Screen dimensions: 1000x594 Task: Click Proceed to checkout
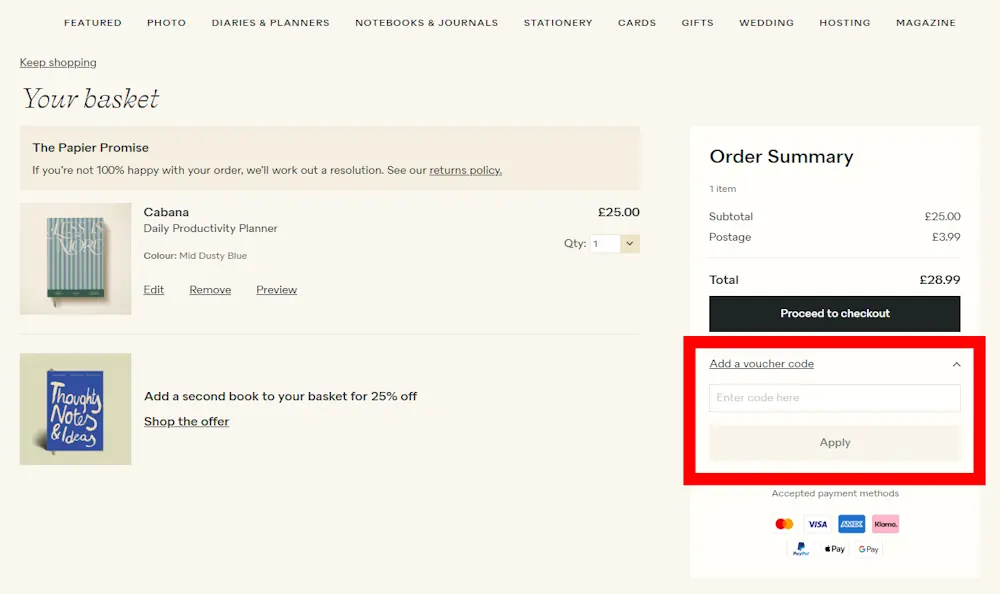(834, 313)
